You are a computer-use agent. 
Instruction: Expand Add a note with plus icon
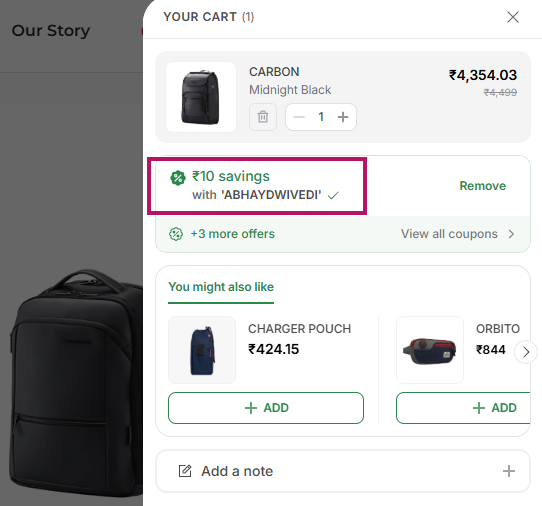[508, 471]
